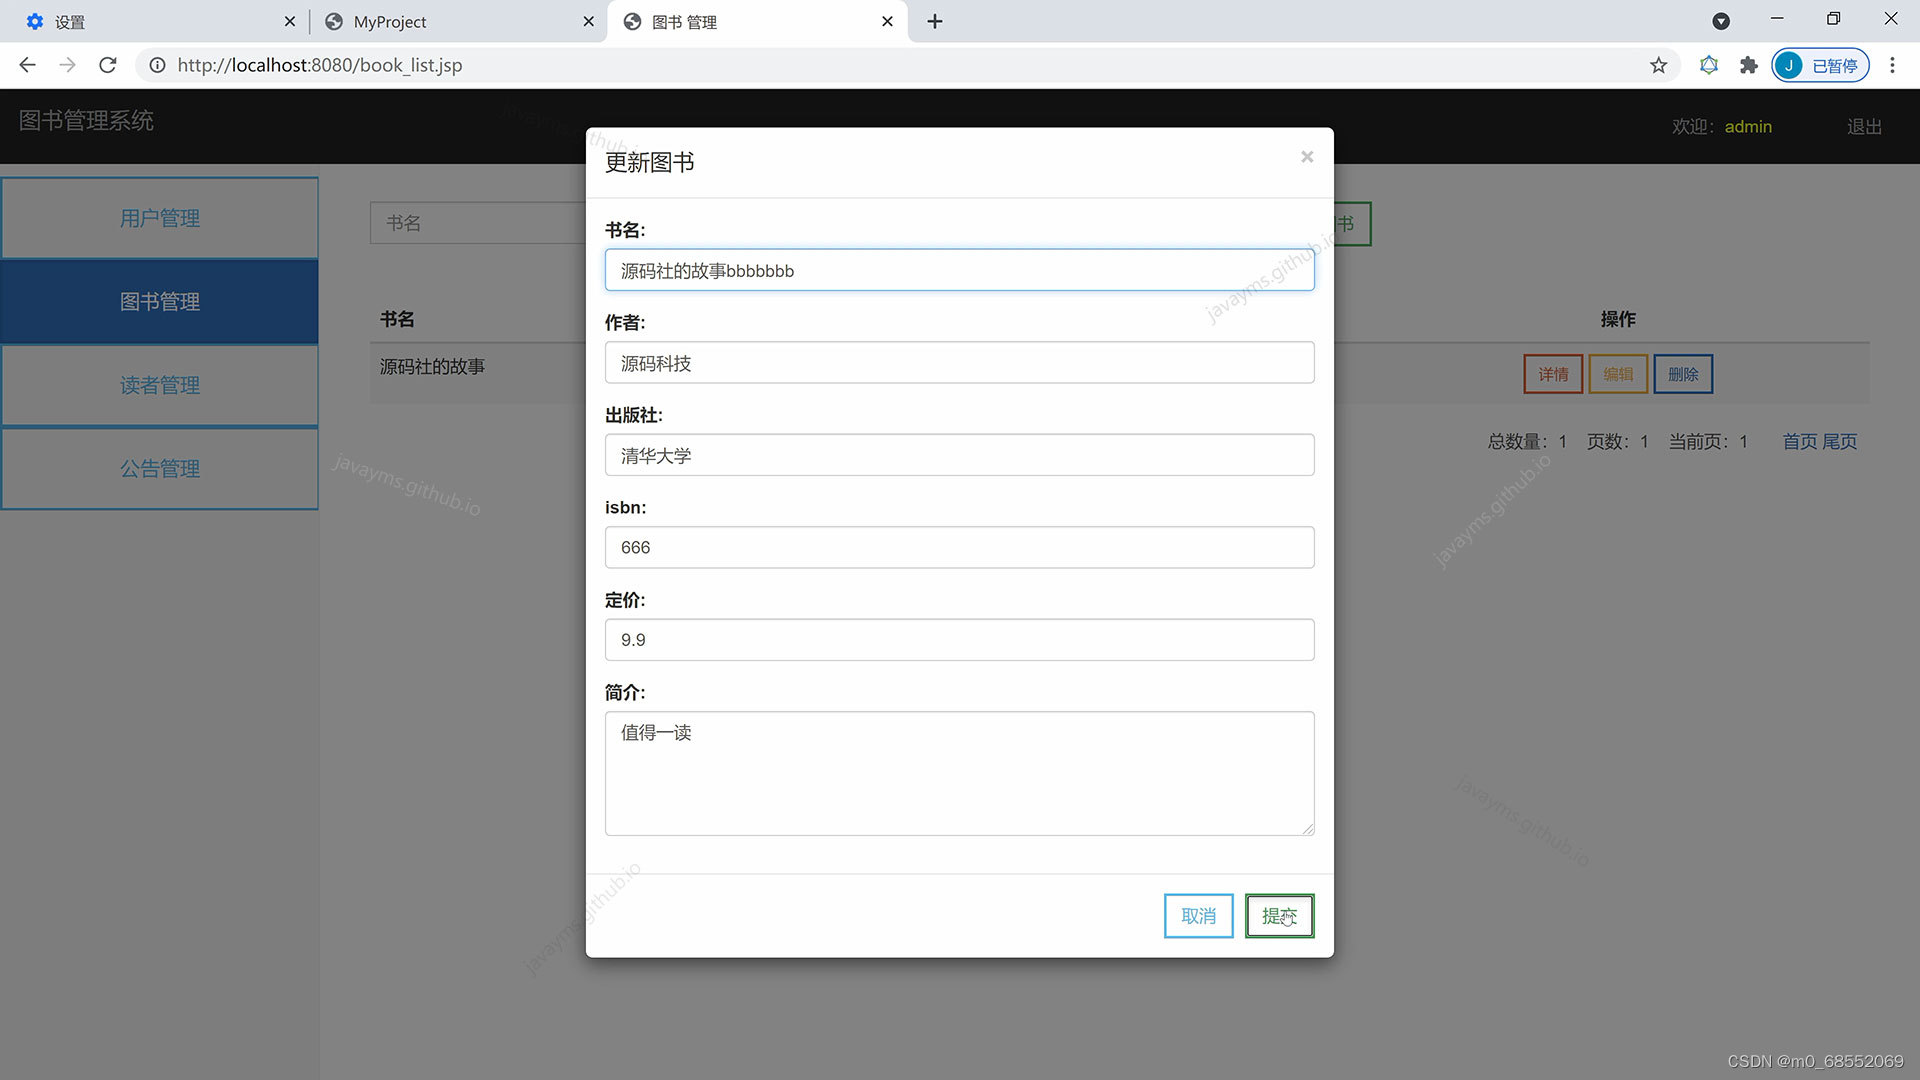Click the 书名 column header
This screenshot has height=1080, width=1920.
[397, 319]
